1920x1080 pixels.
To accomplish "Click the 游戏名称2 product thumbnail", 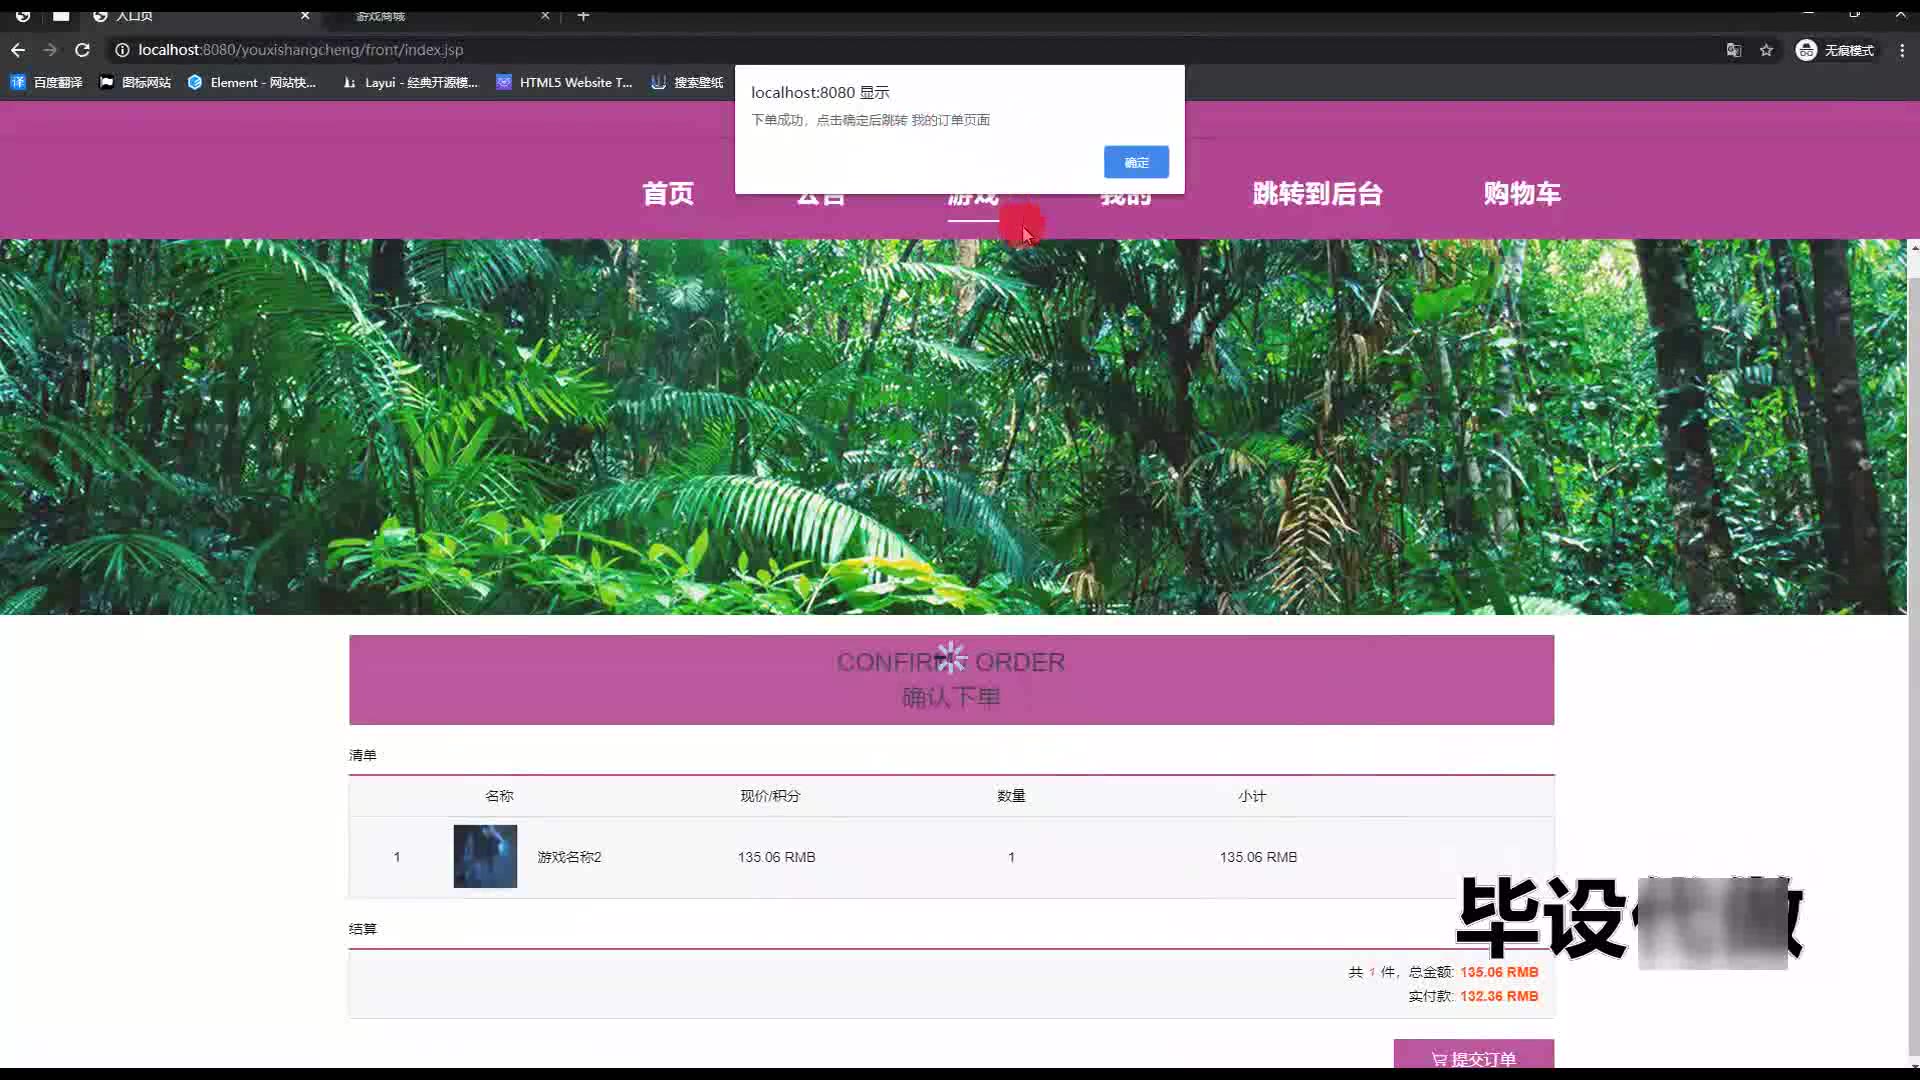I will [x=485, y=856].
